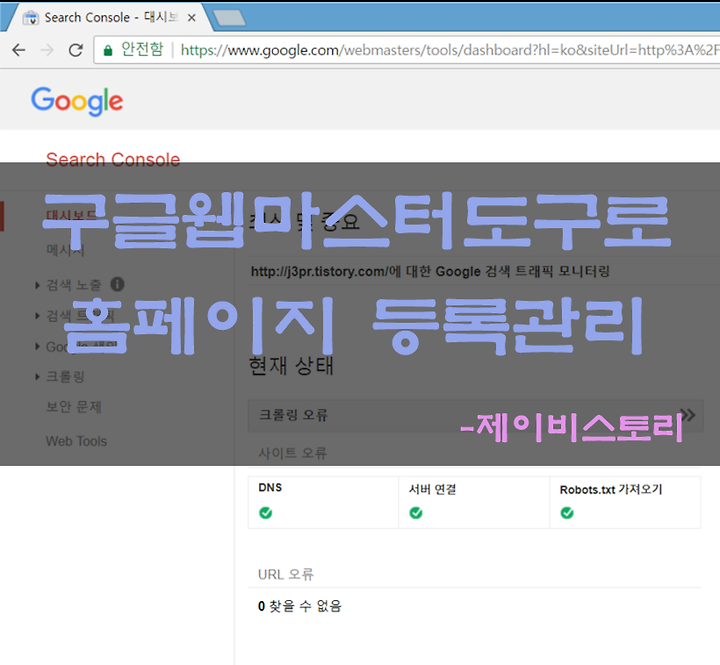The width and height of the screenshot is (720, 665).
Task: Click the DNS status green checkmark
Action: [265, 513]
